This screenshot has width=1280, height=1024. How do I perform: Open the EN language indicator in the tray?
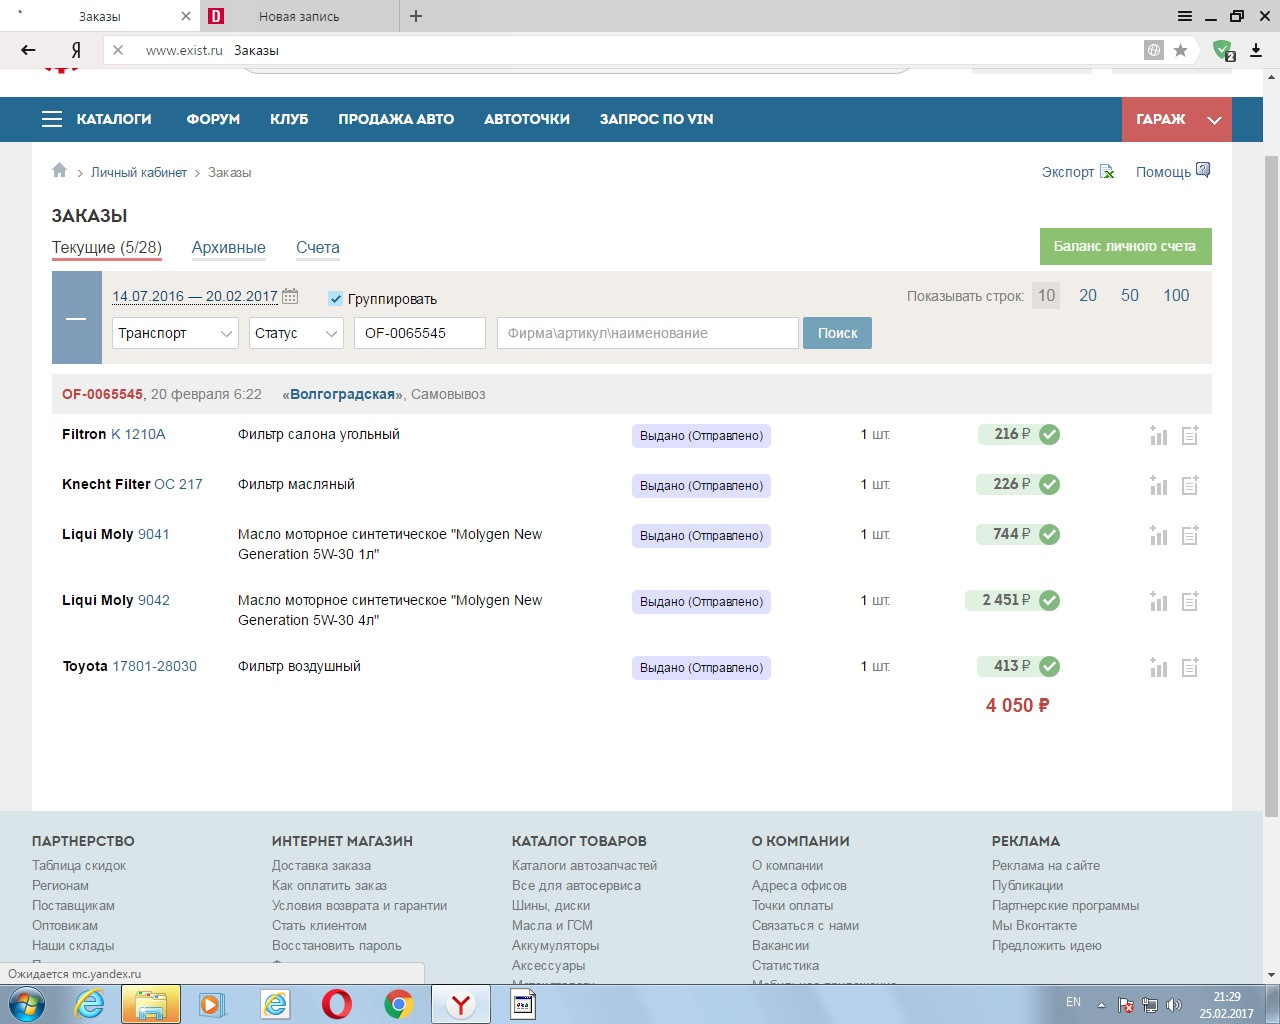click(x=1073, y=1002)
